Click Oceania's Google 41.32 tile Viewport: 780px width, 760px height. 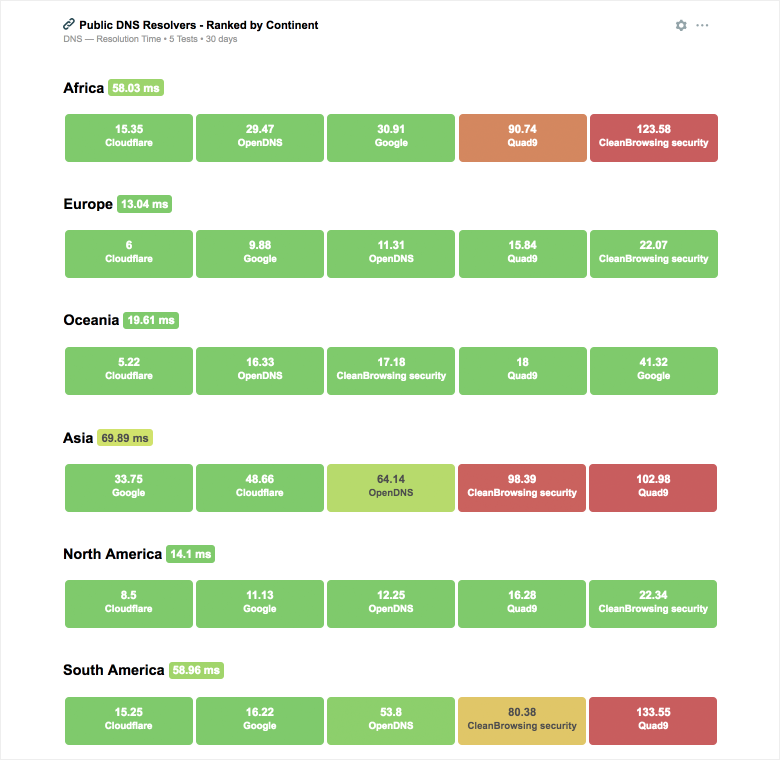(x=653, y=370)
